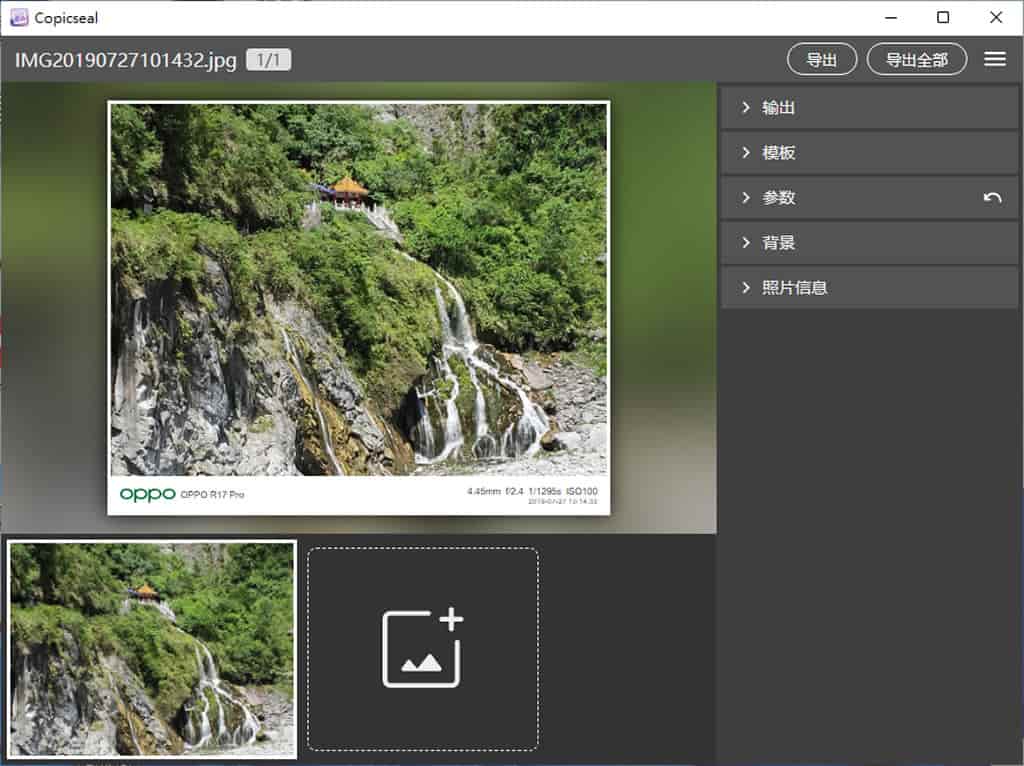
Task: Click the ISO100 exposure text in the watermark bar
Action: pyautogui.click(x=581, y=491)
